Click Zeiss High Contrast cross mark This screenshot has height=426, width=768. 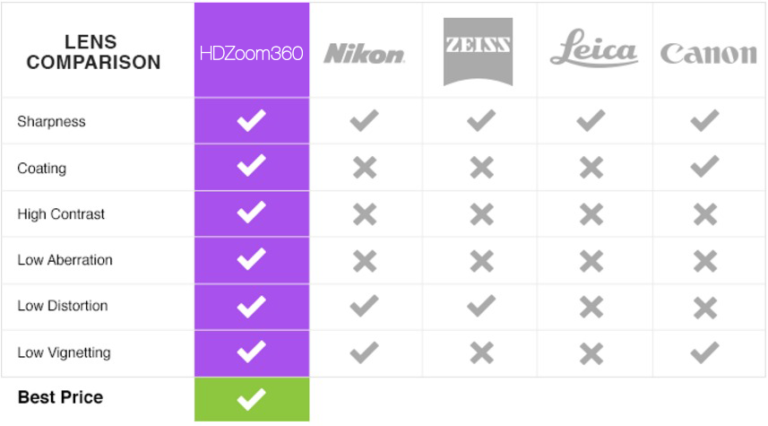point(482,214)
